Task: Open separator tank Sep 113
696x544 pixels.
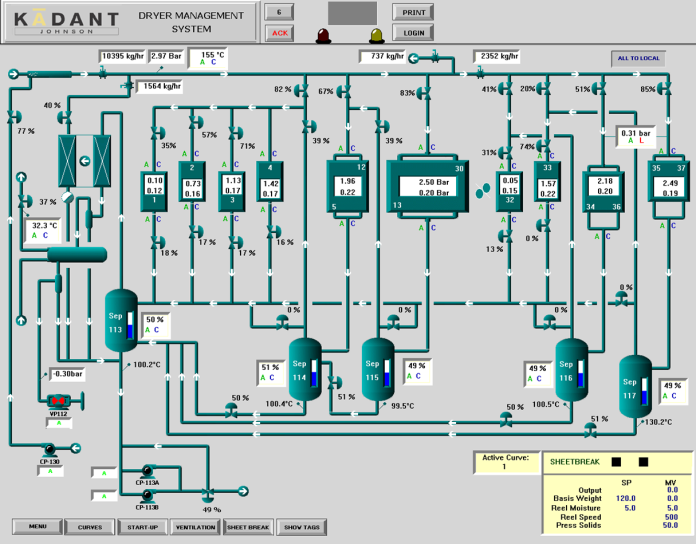Action: click(121, 321)
